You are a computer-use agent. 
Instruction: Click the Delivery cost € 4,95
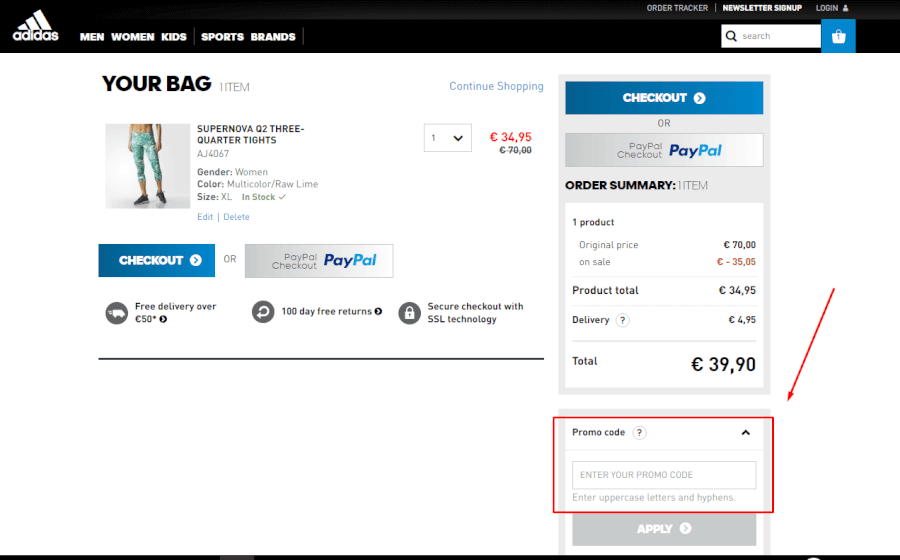point(742,320)
